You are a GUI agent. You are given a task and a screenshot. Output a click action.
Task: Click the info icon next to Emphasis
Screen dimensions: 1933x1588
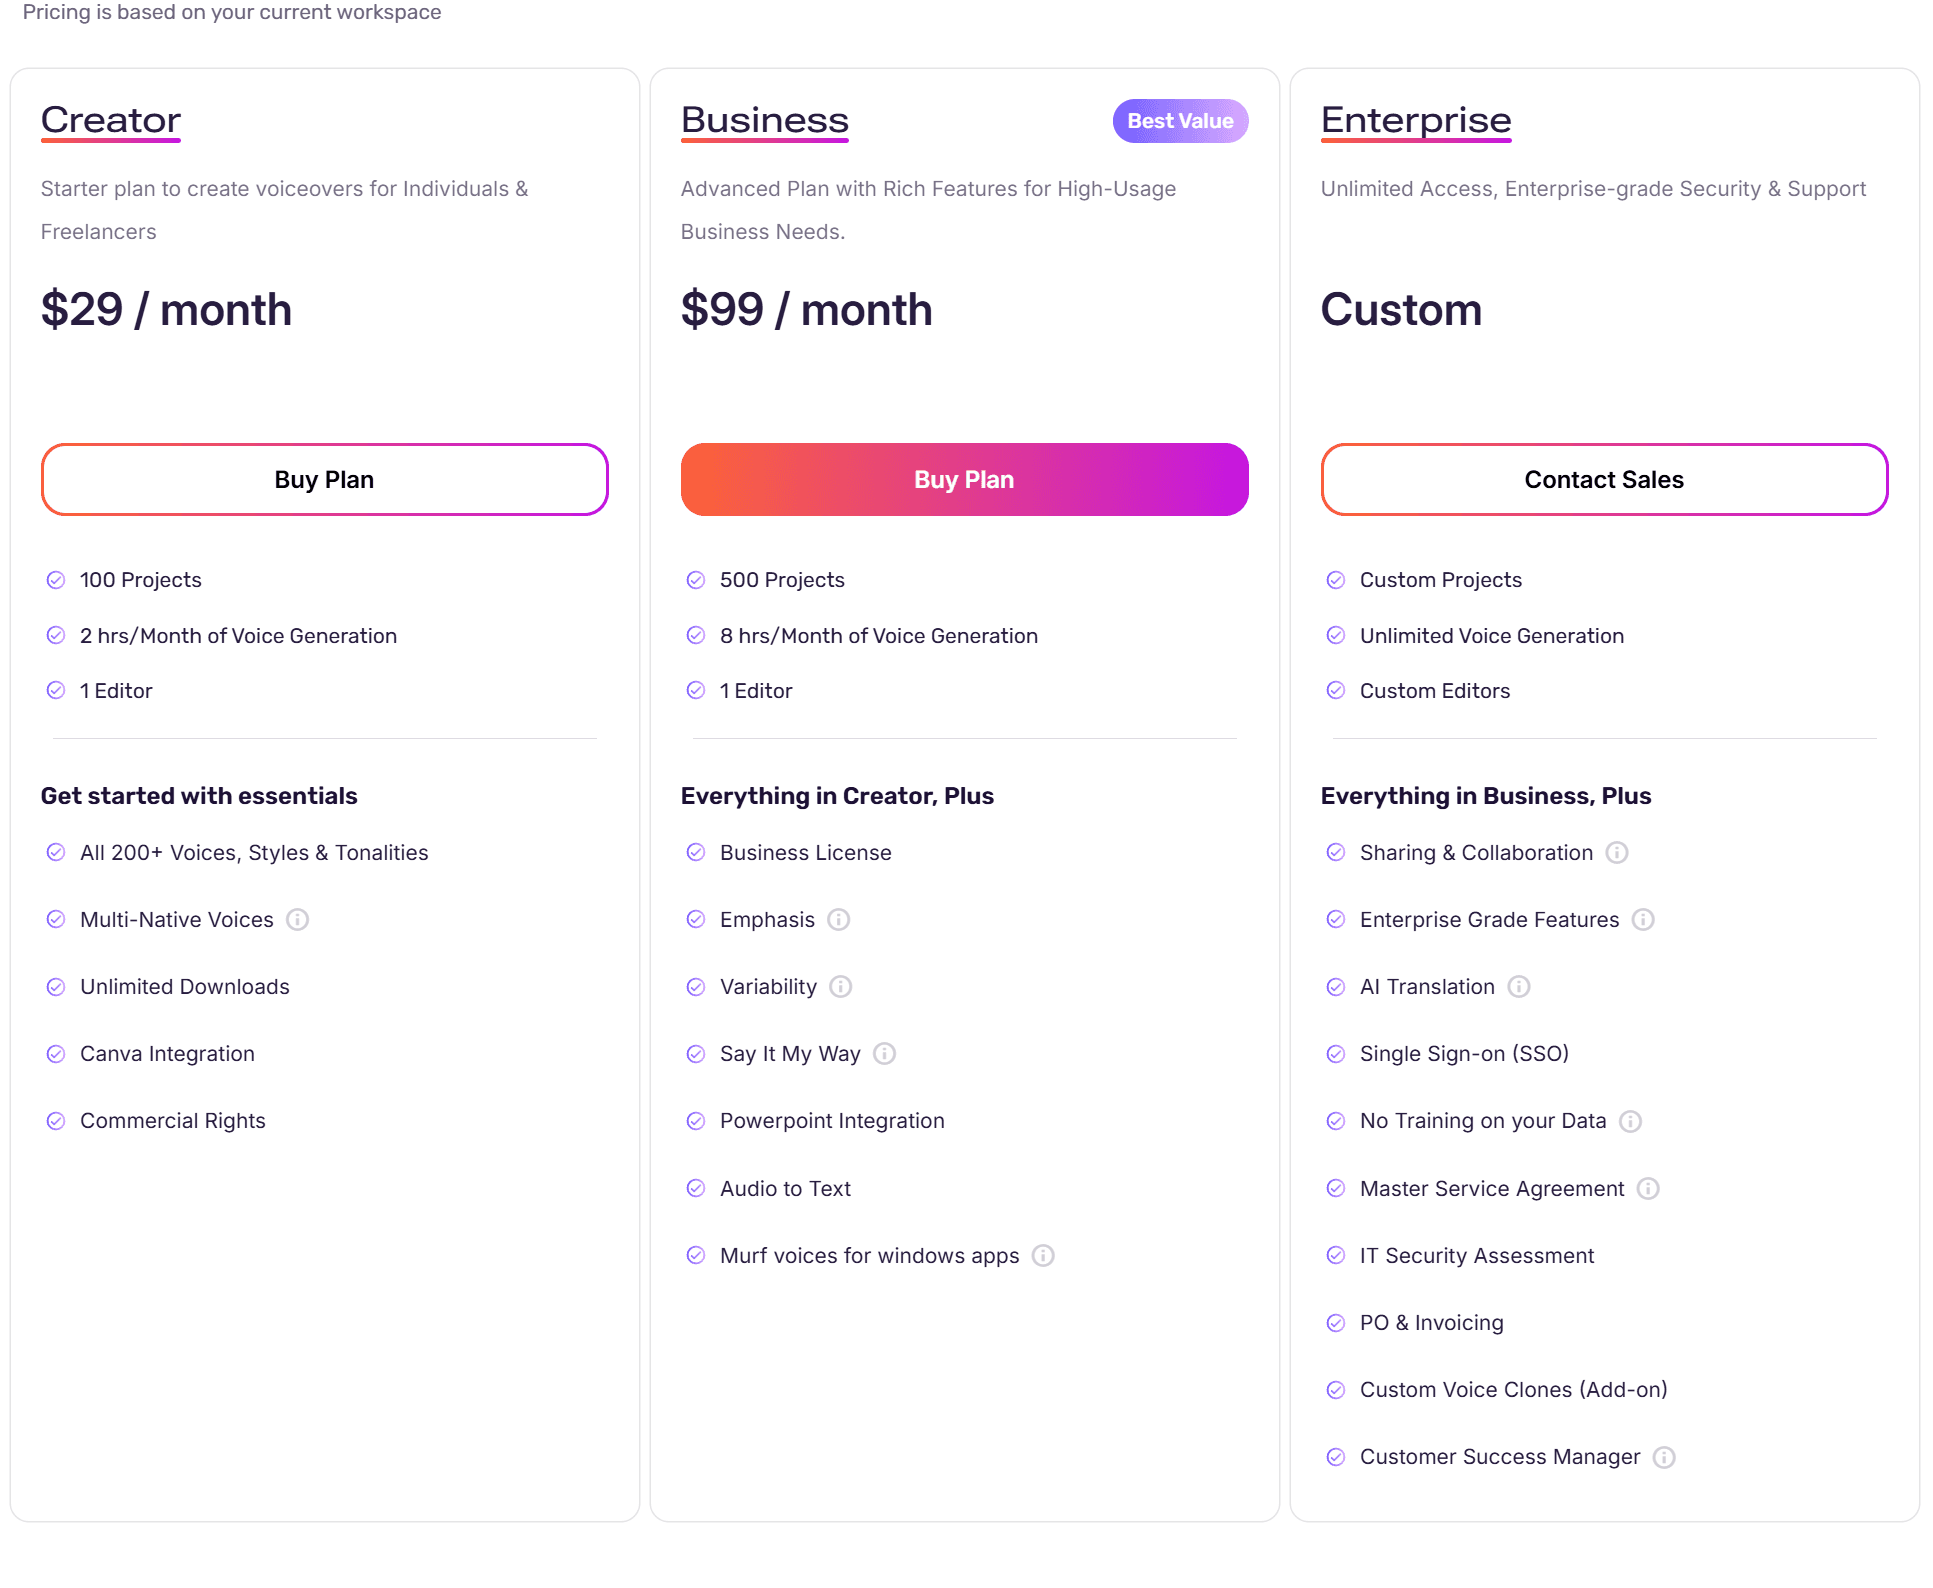click(x=840, y=919)
